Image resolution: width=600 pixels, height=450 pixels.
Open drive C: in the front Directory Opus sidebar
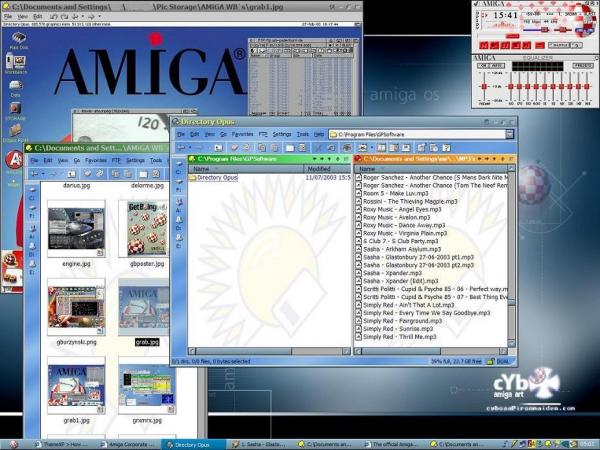click(179, 167)
